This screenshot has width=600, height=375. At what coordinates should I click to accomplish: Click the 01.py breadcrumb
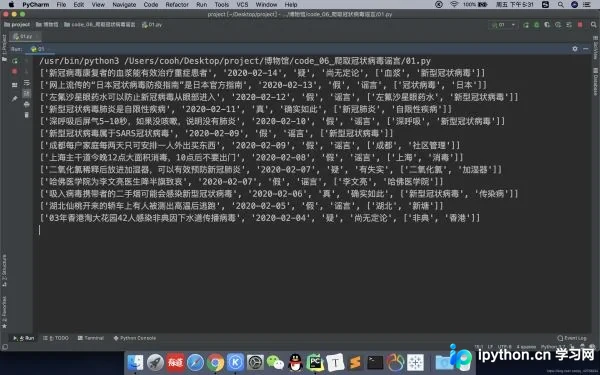tap(152, 24)
